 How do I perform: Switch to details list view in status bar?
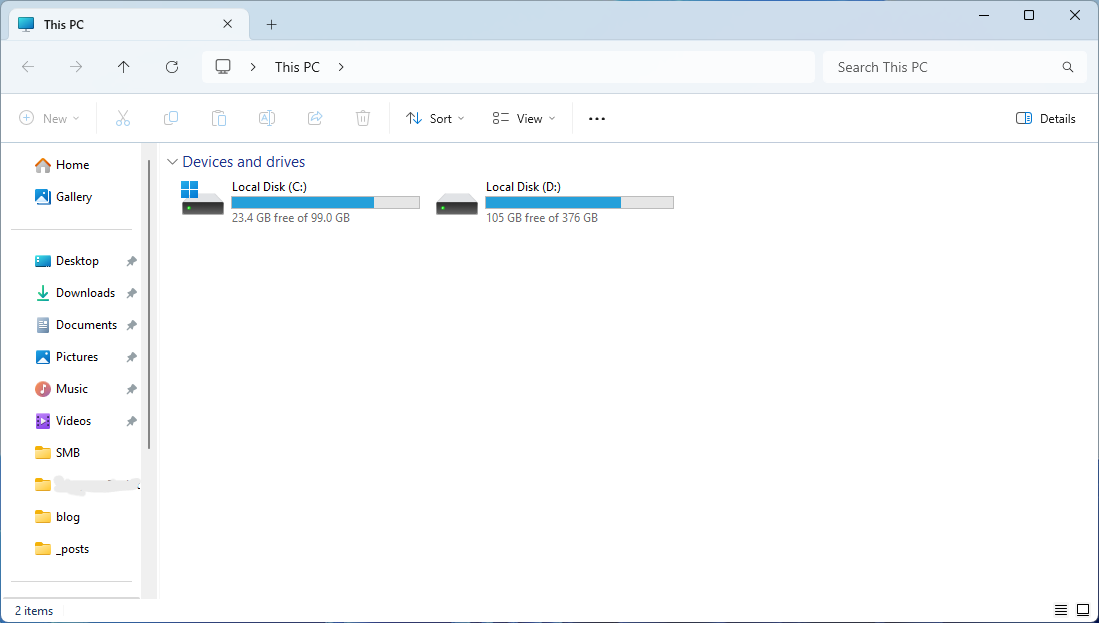(1061, 610)
